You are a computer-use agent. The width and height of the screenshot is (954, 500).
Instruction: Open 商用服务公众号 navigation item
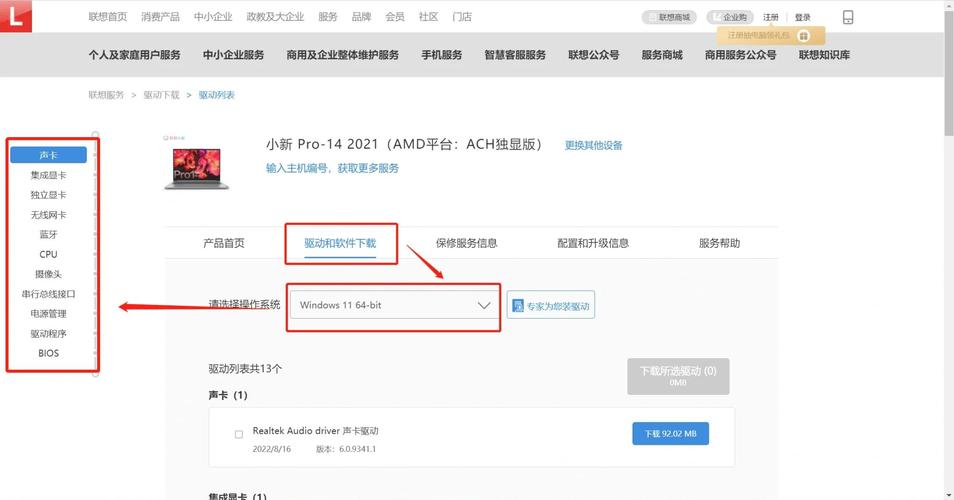point(740,55)
